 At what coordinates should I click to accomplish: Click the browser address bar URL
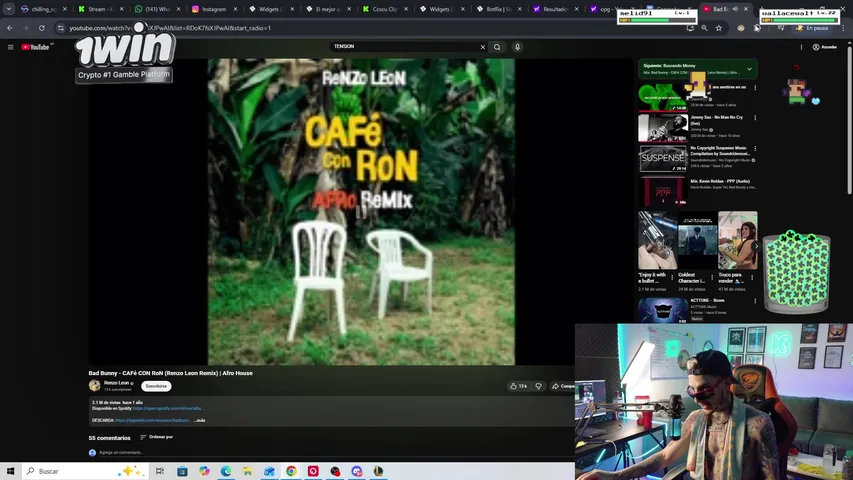point(170,28)
